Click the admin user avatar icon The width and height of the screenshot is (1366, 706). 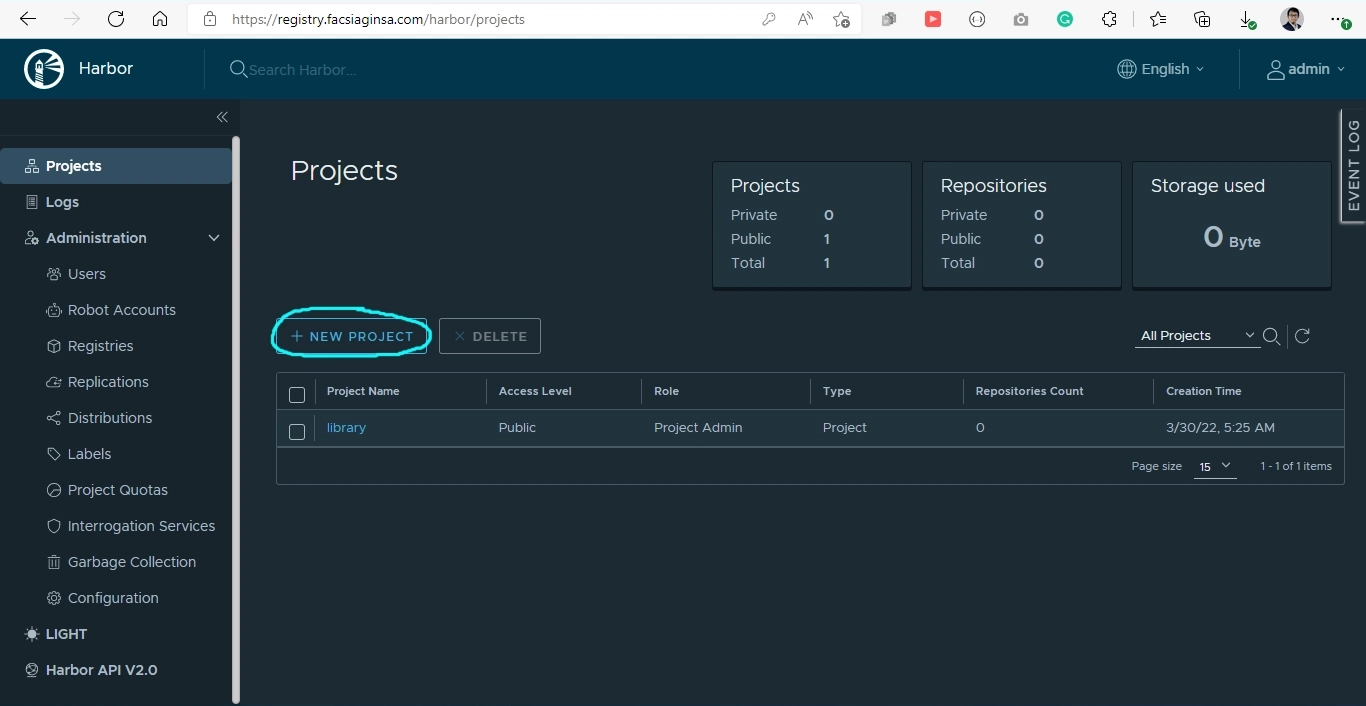(x=1276, y=69)
